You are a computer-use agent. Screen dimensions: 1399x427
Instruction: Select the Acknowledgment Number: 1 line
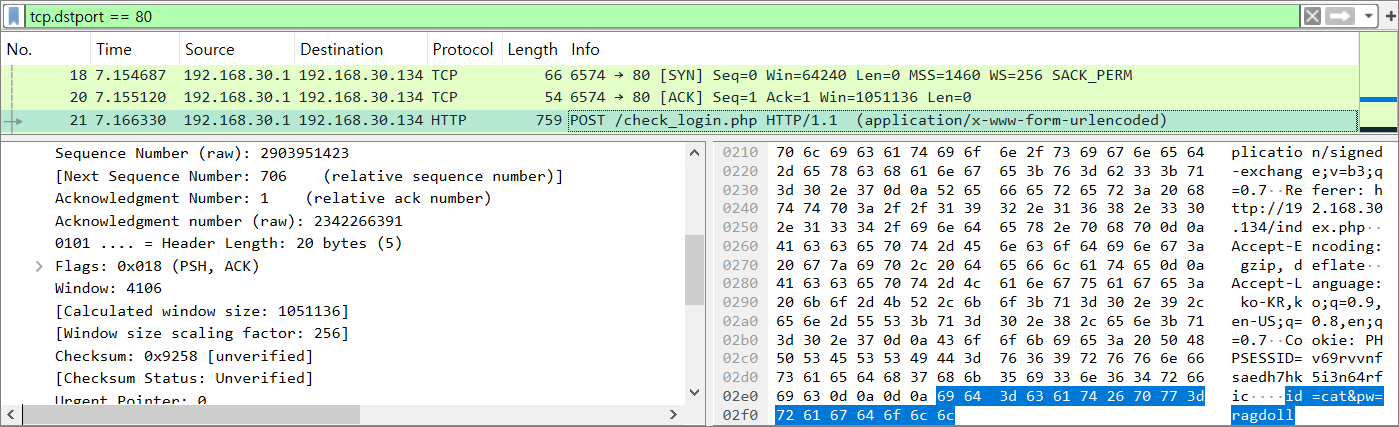coord(273,199)
